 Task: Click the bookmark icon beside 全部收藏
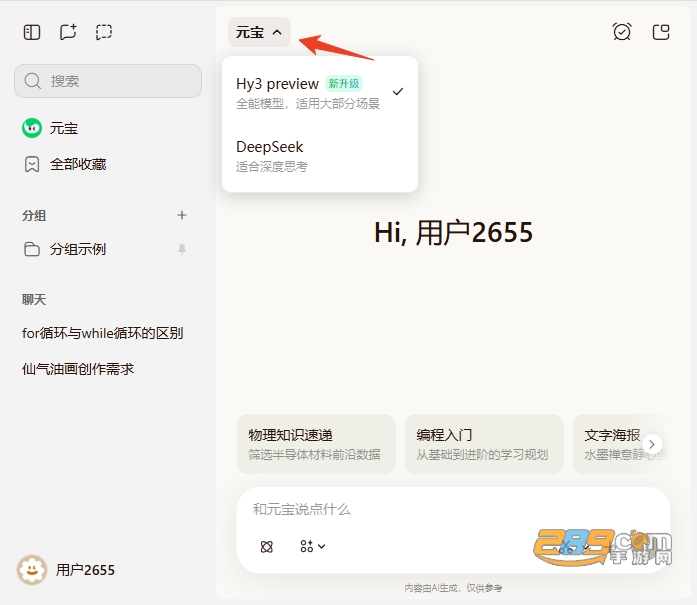[x=32, y=164]
